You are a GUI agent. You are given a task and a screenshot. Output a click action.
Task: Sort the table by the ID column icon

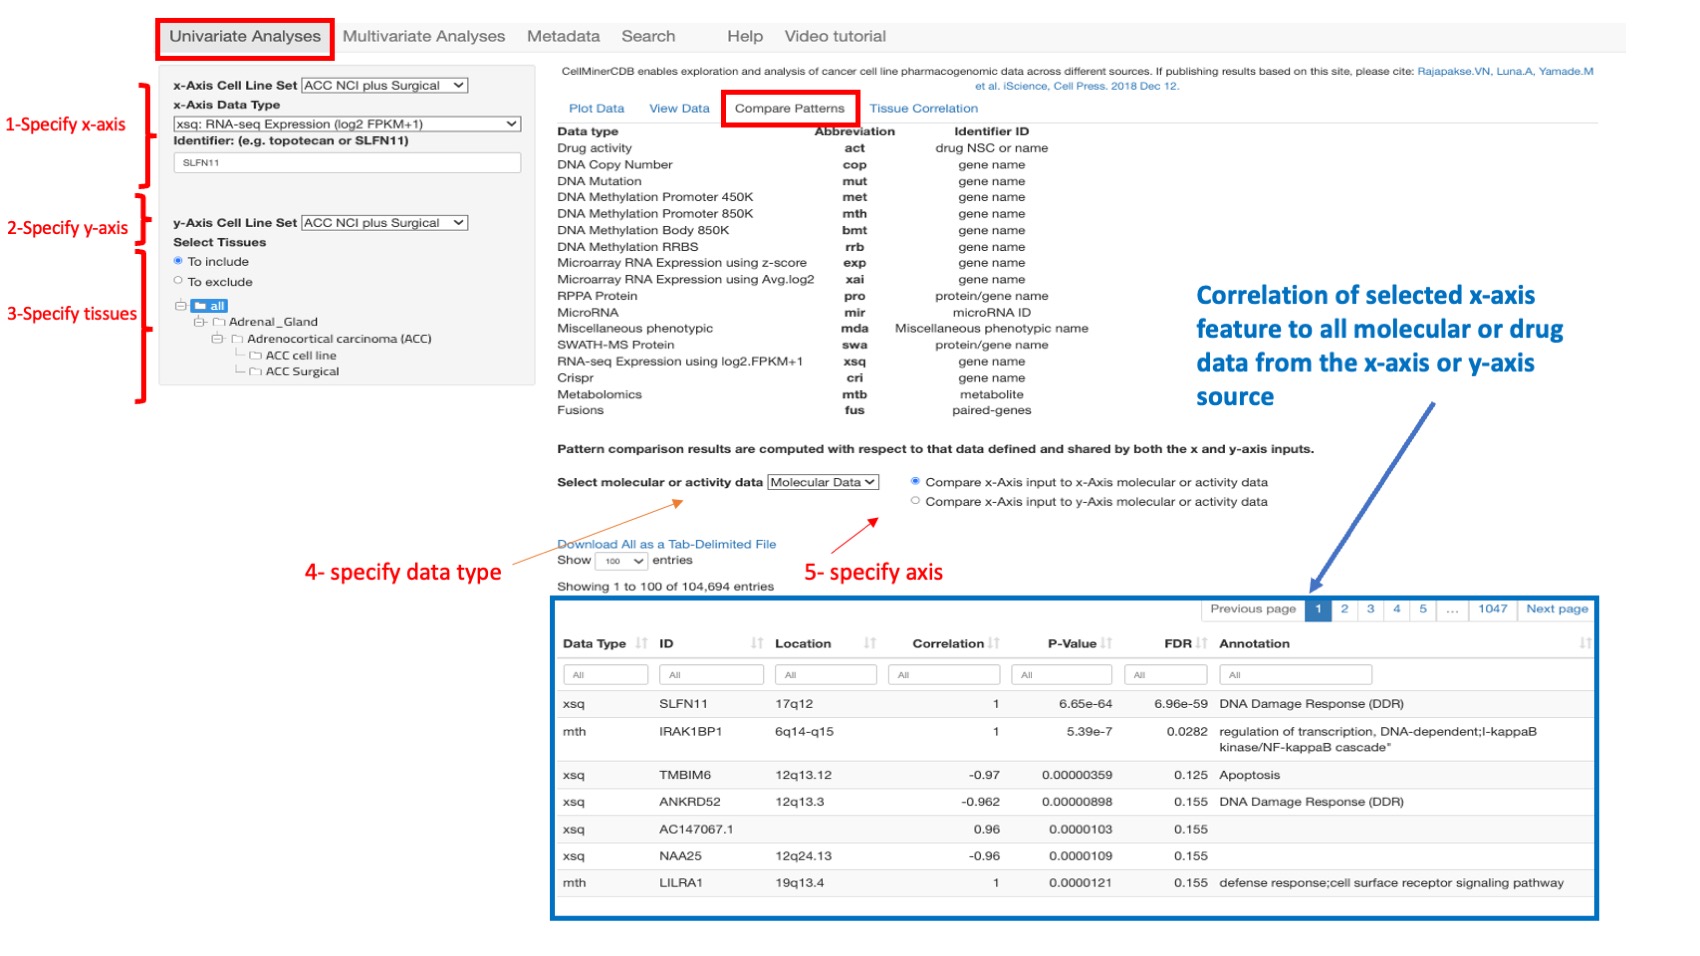(x=755, y=644)
